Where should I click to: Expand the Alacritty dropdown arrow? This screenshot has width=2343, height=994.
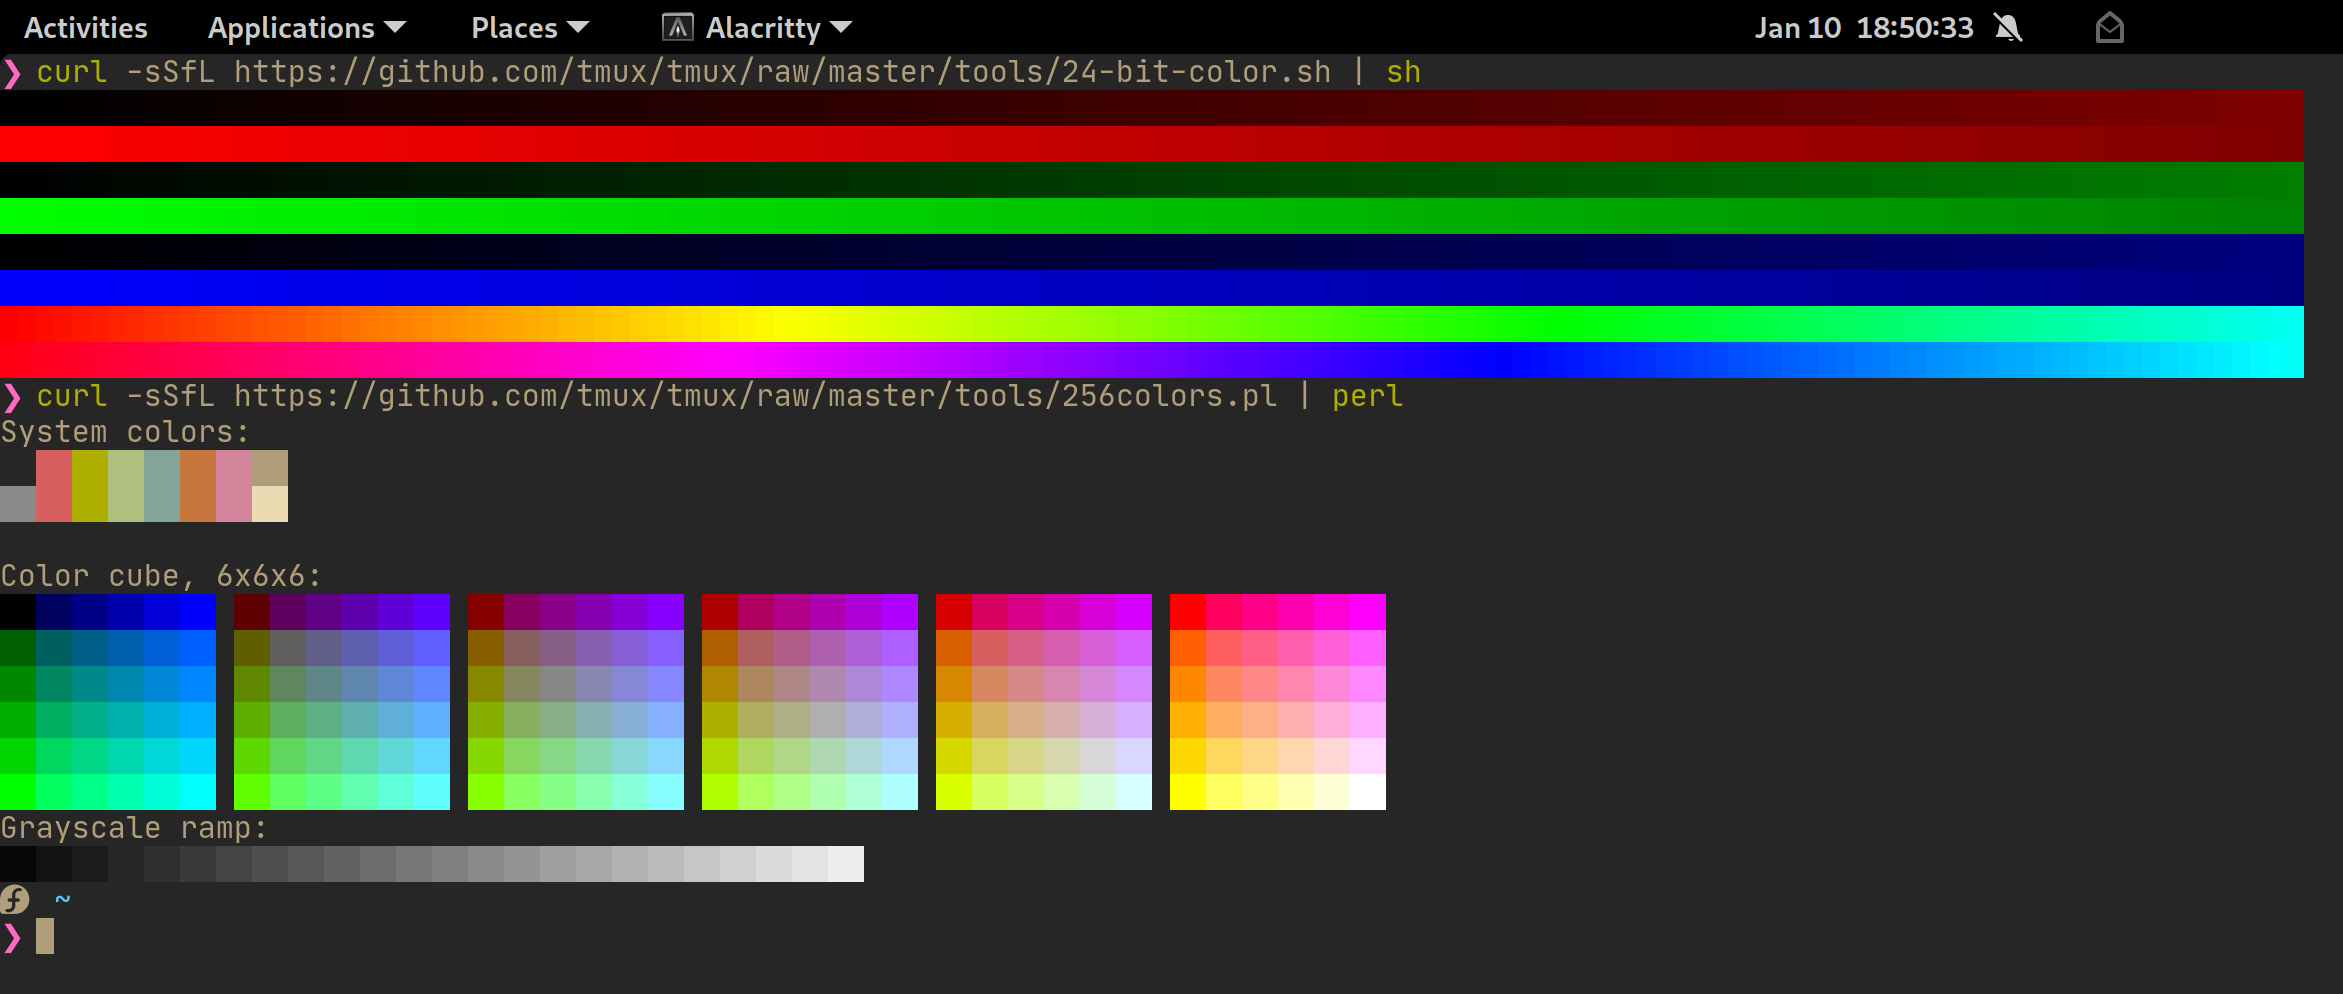pyautogui.click(x=841, y=28)
